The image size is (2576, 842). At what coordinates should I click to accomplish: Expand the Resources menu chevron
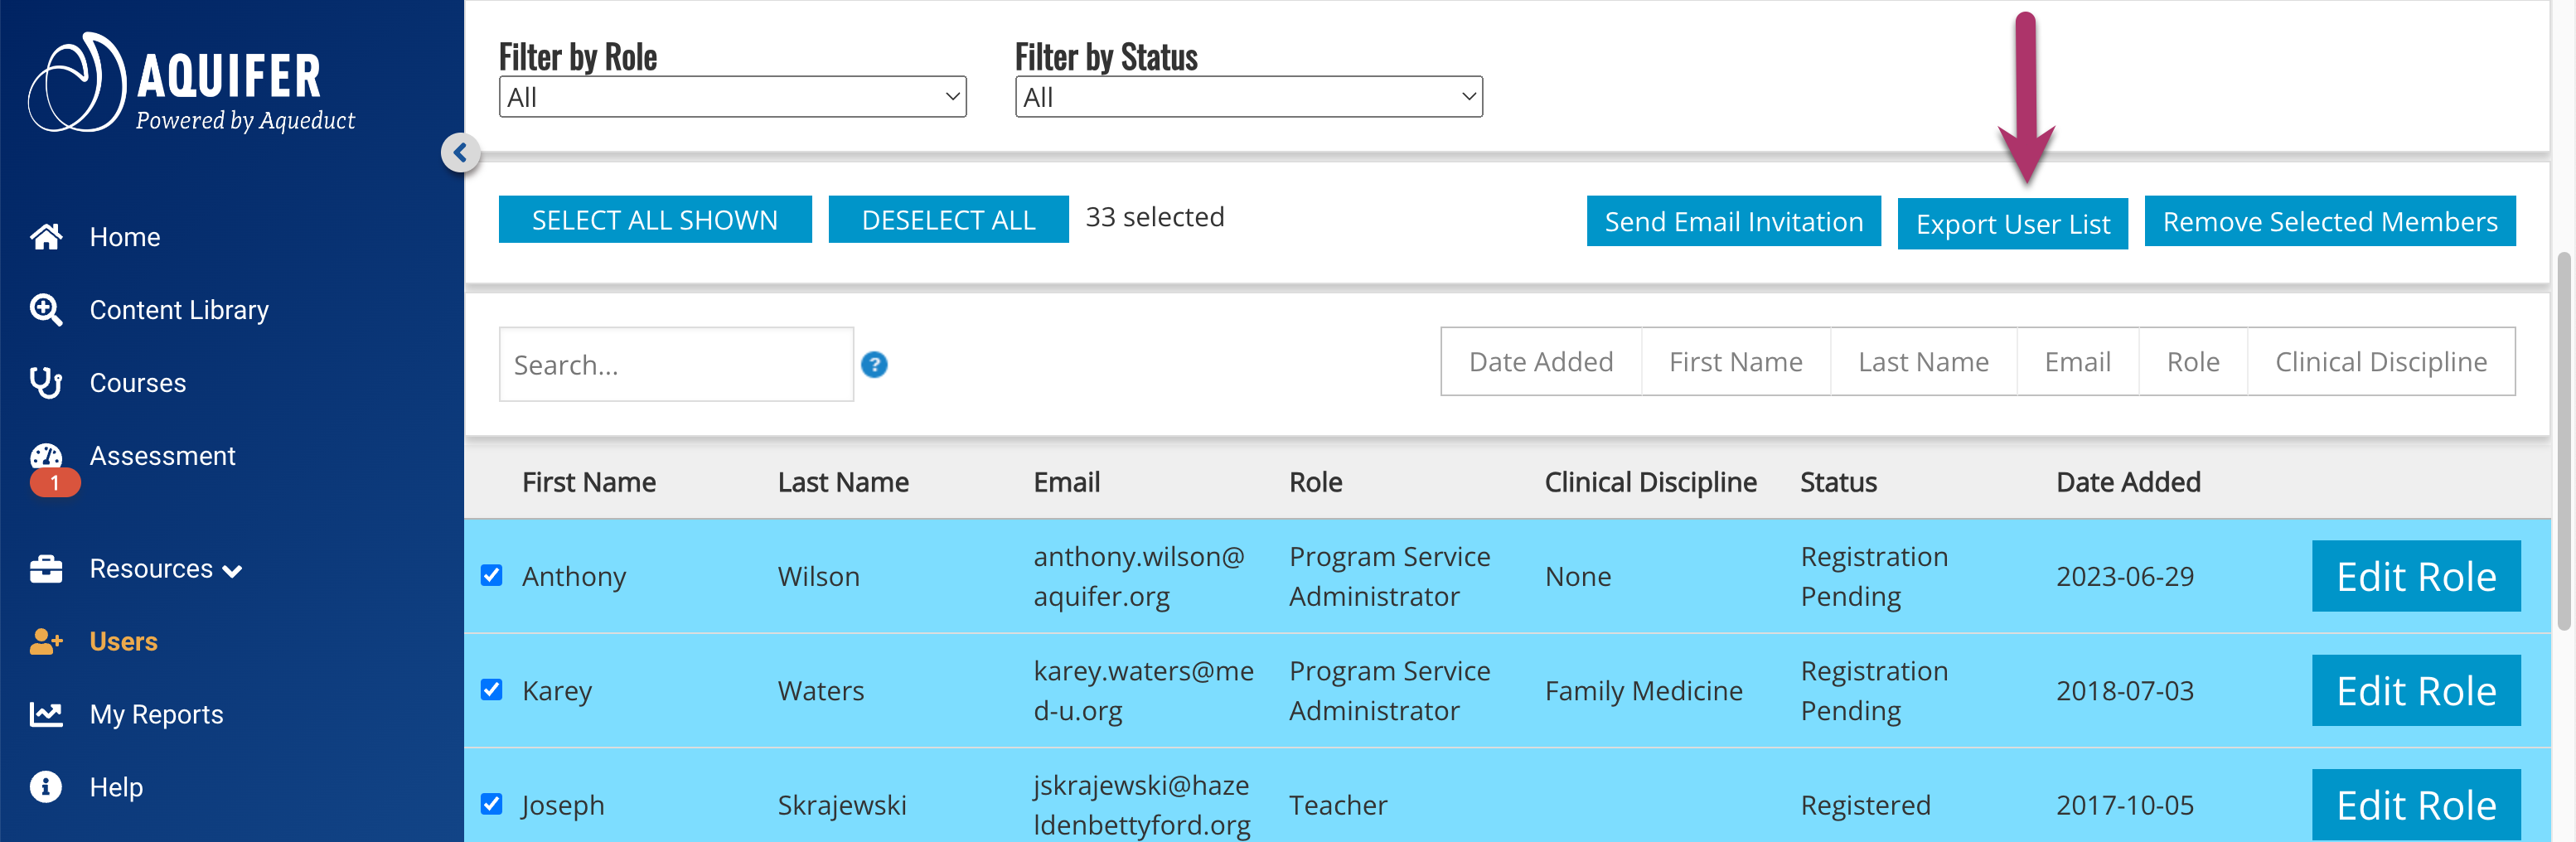[x=233, y=570]
